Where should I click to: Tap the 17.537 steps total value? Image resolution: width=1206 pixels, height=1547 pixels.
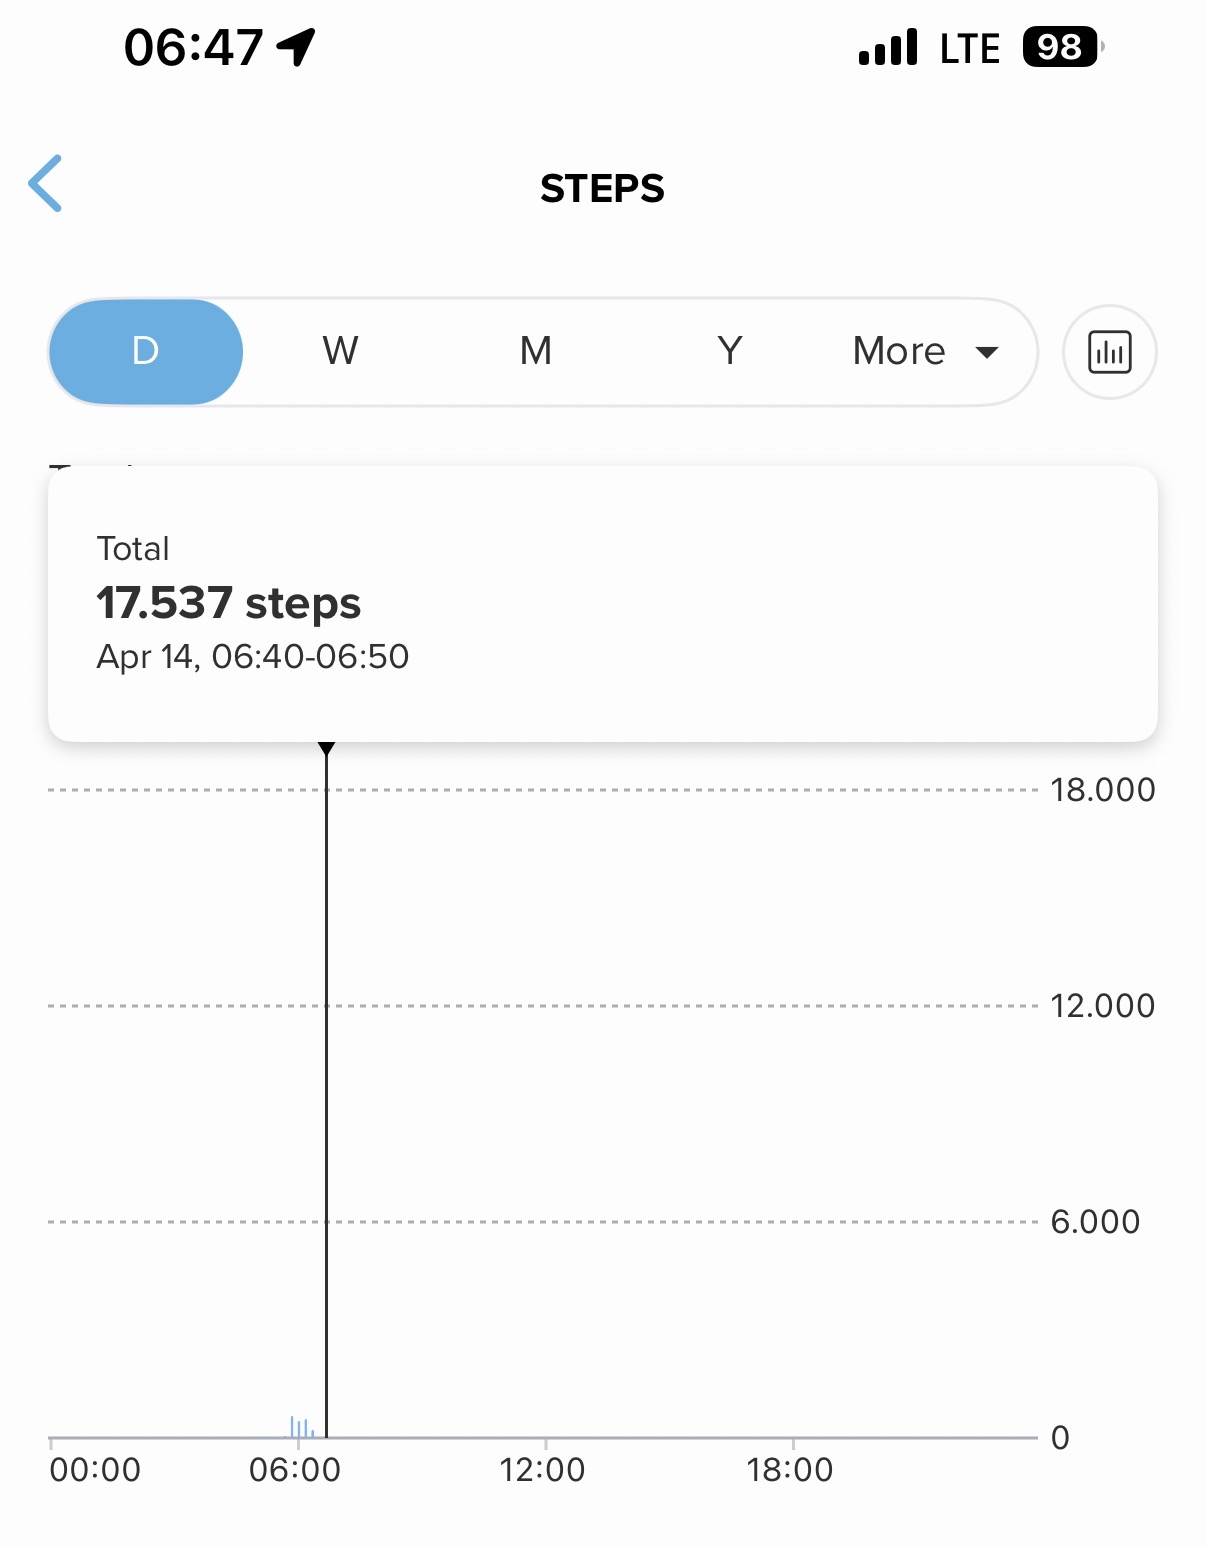pyautogui.click(x=228, y=603)
